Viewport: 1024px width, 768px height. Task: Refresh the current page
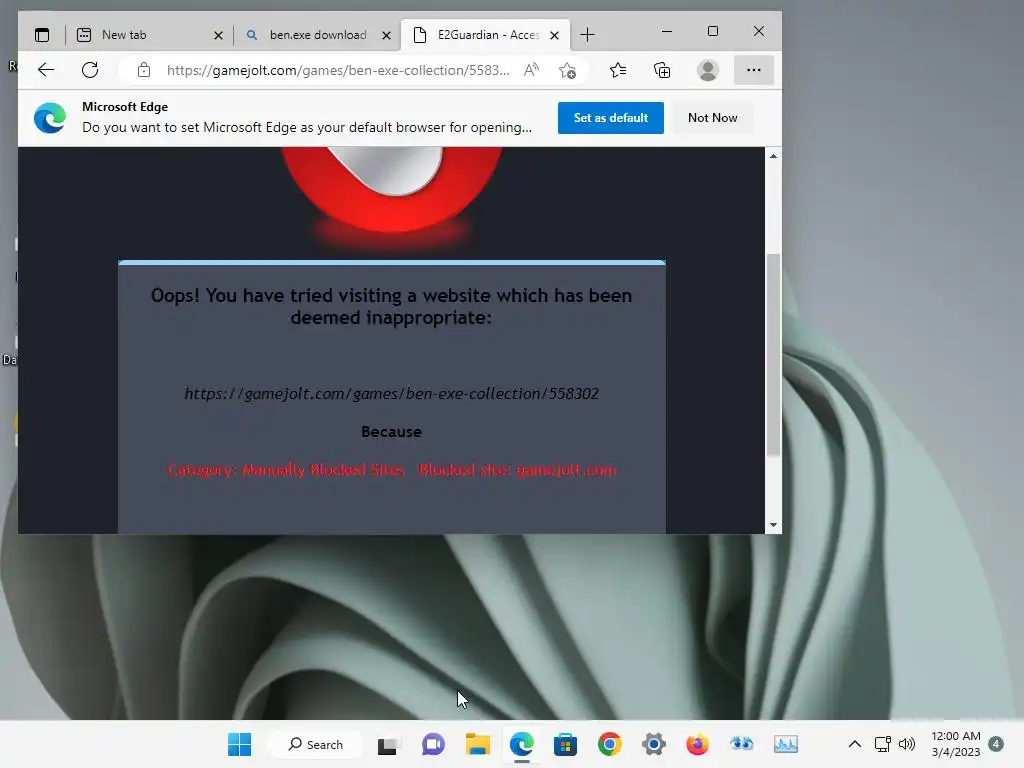pos(90,70)
